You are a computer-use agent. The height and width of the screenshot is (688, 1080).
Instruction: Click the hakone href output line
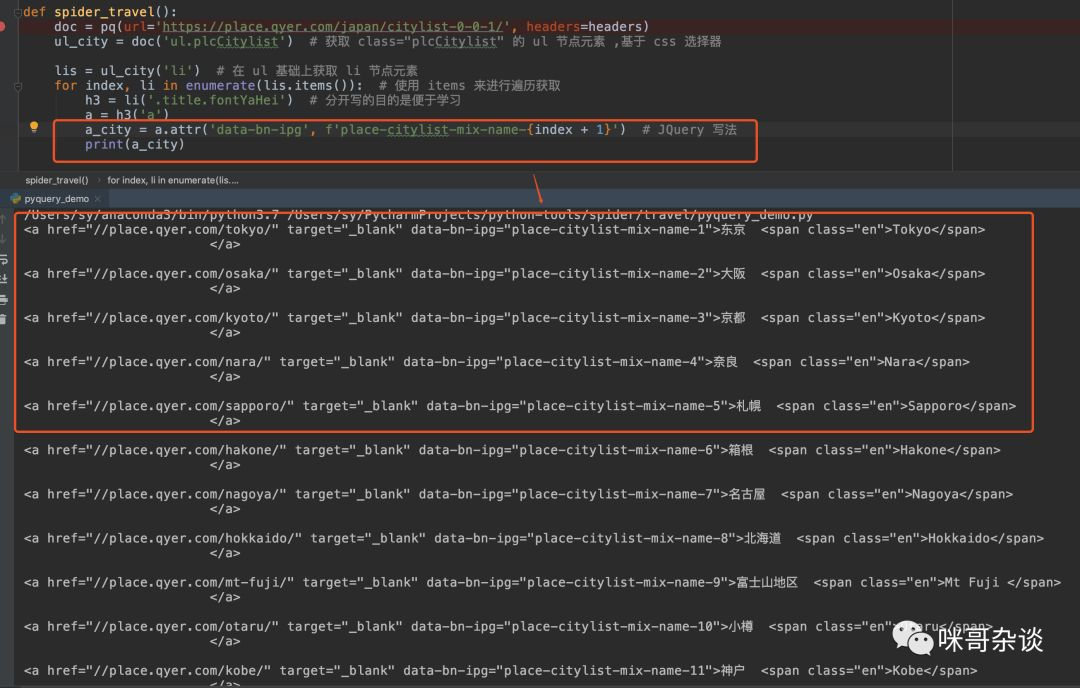coord(512,450)
